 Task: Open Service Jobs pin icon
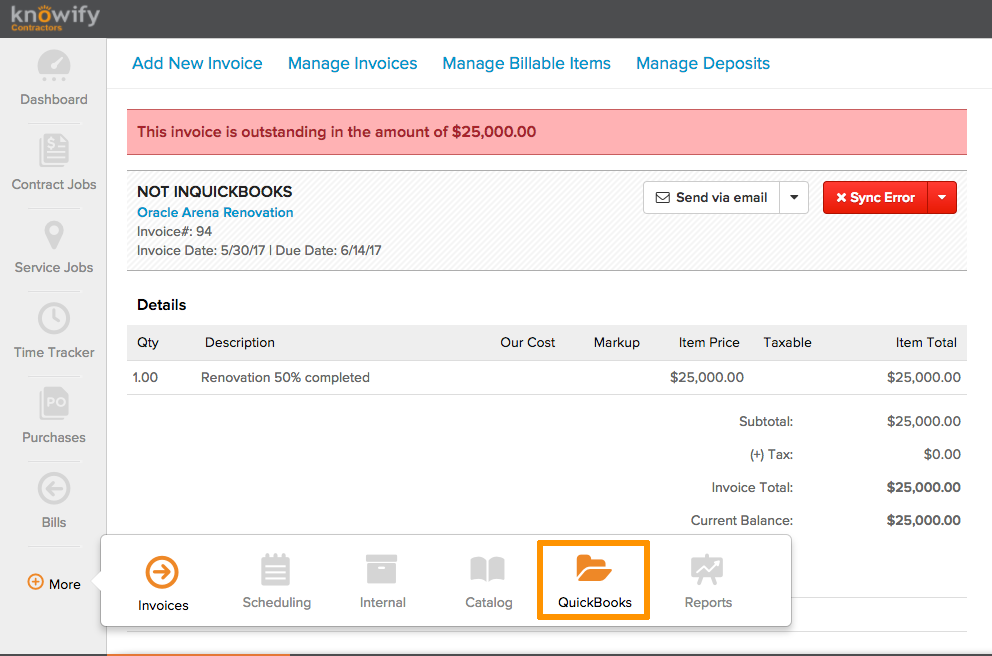tap(54, 236)
